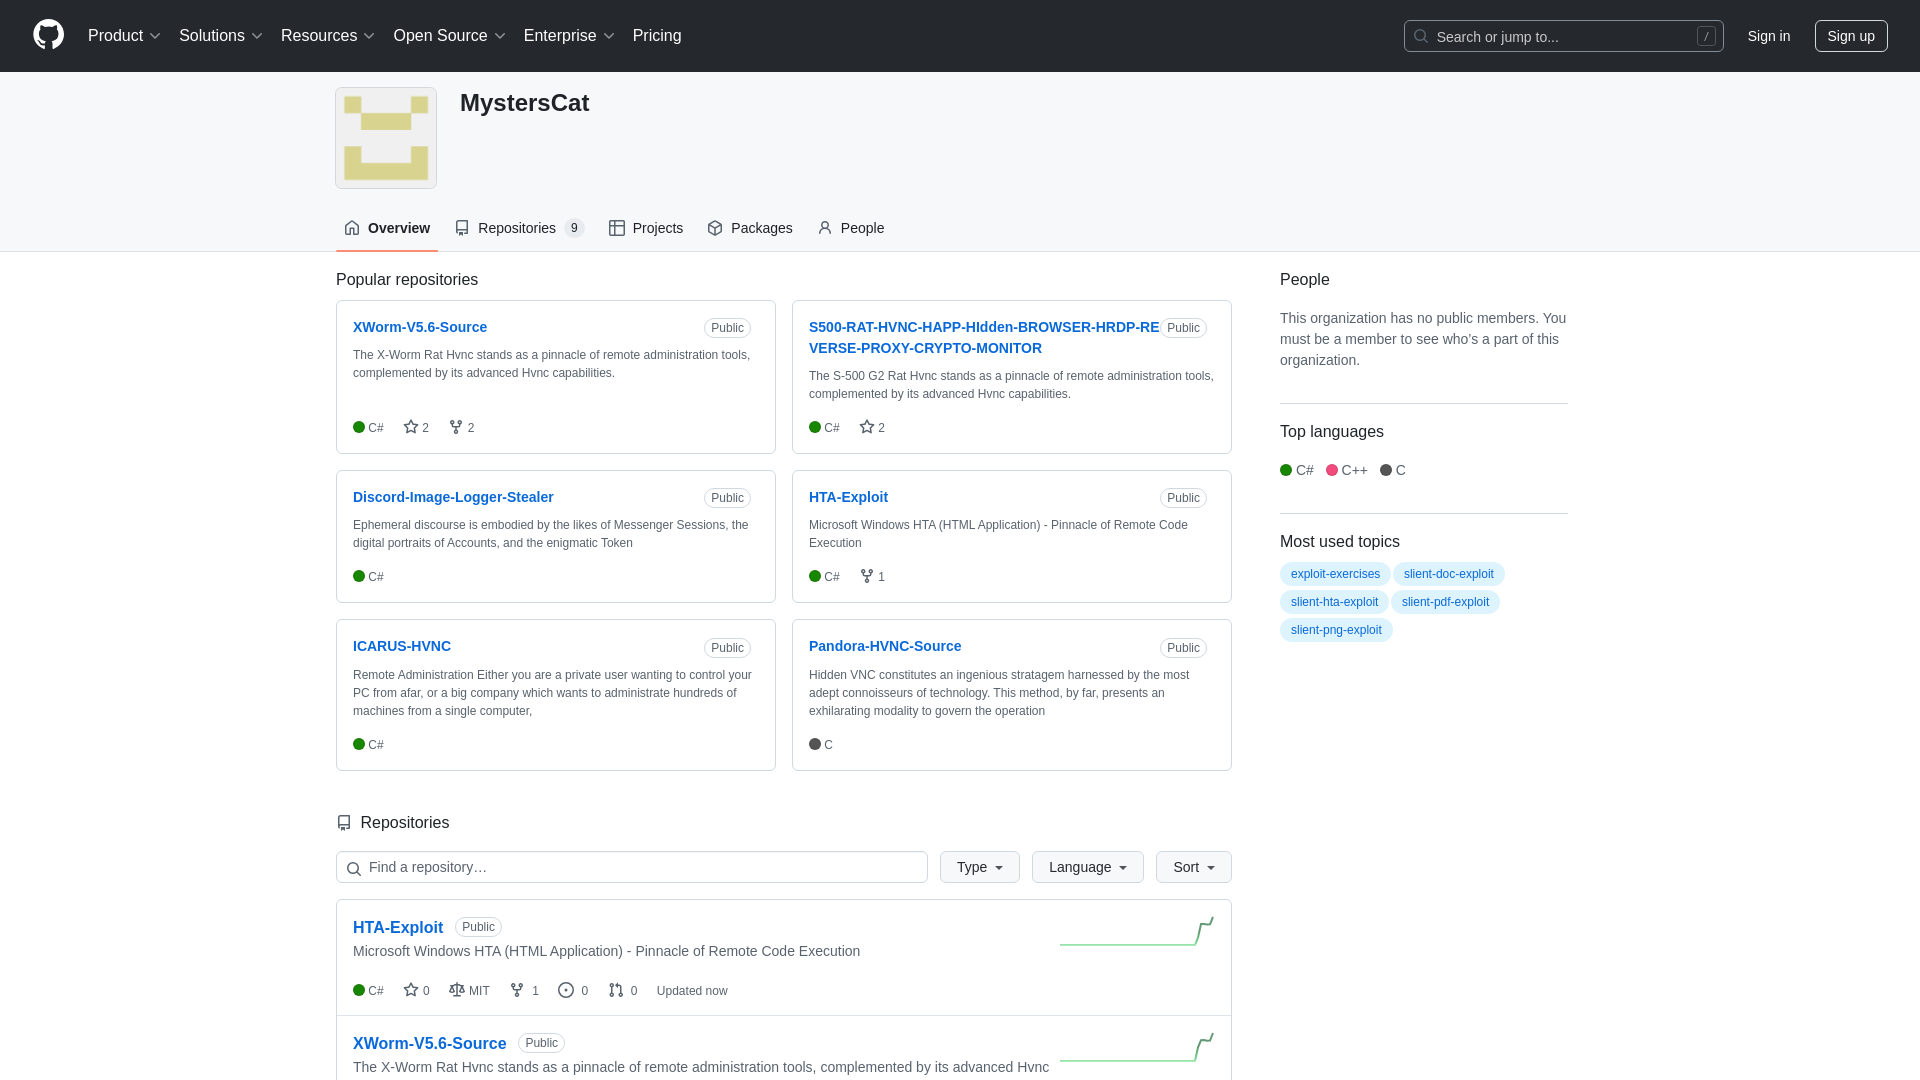
Task: Open HTA-Exploit popular repository card link
Action: (848, 497)
